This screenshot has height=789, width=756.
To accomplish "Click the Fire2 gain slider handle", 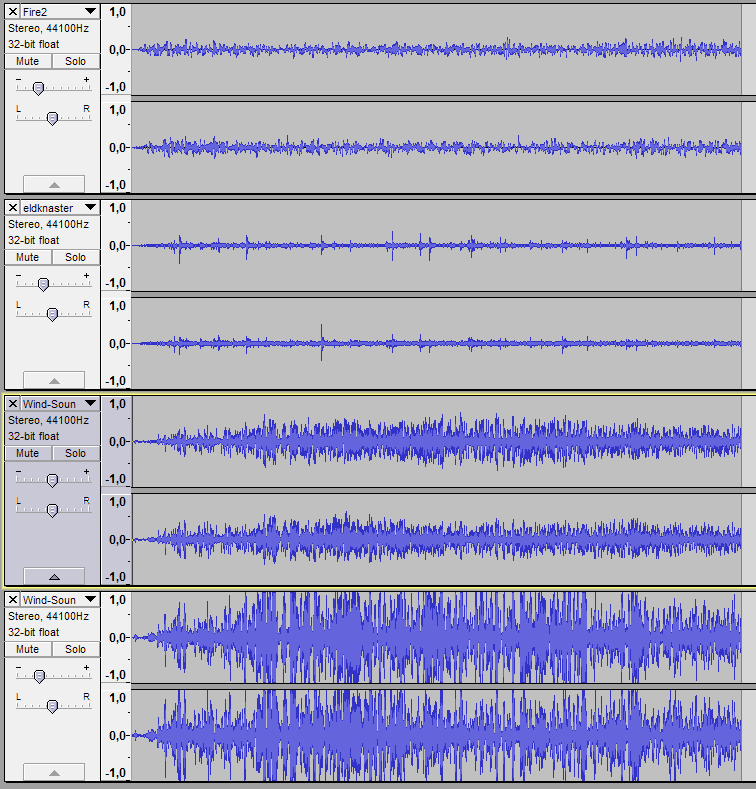I will (38, 88).
